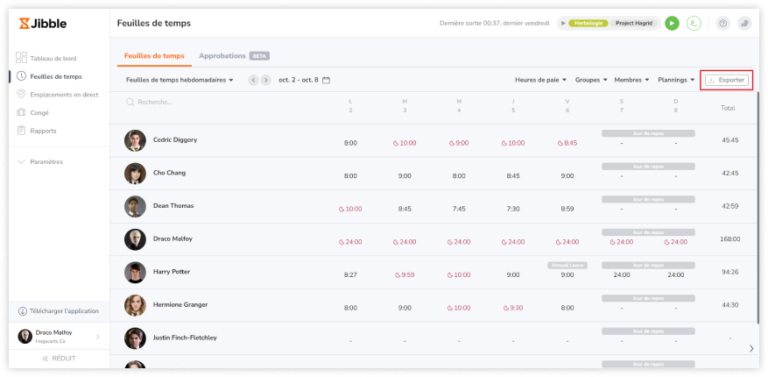Click Hermione Granger's 44:30 total
Screen dimensions: 768x377
730,305
